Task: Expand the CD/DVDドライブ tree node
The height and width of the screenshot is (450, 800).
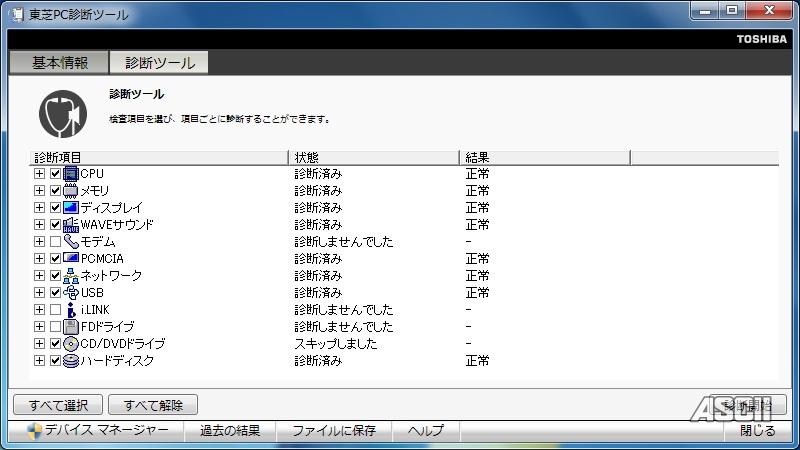Action: (39, 344)
